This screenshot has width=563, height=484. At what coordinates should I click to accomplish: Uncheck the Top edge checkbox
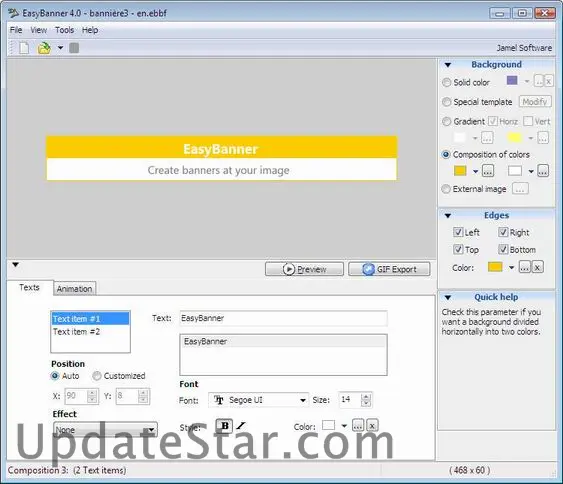tap(458, 249)
